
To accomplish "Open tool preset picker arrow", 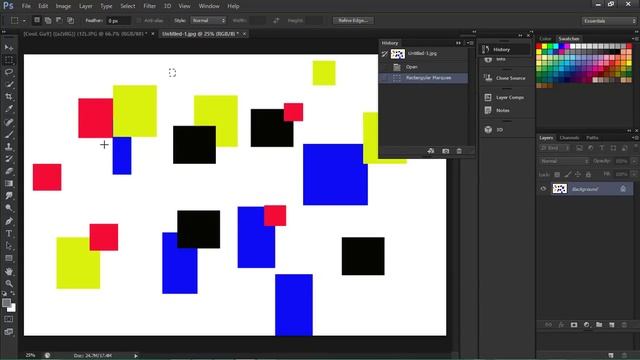I will point(24,20).
